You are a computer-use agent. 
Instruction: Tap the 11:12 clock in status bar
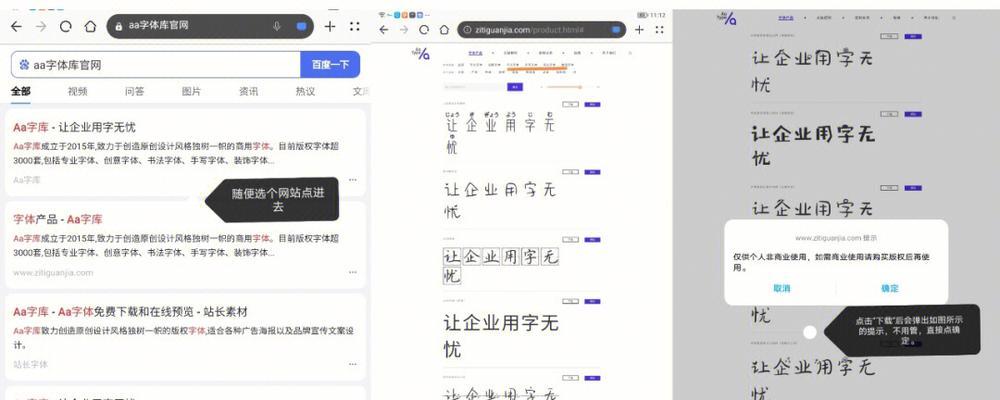point(659,15)
